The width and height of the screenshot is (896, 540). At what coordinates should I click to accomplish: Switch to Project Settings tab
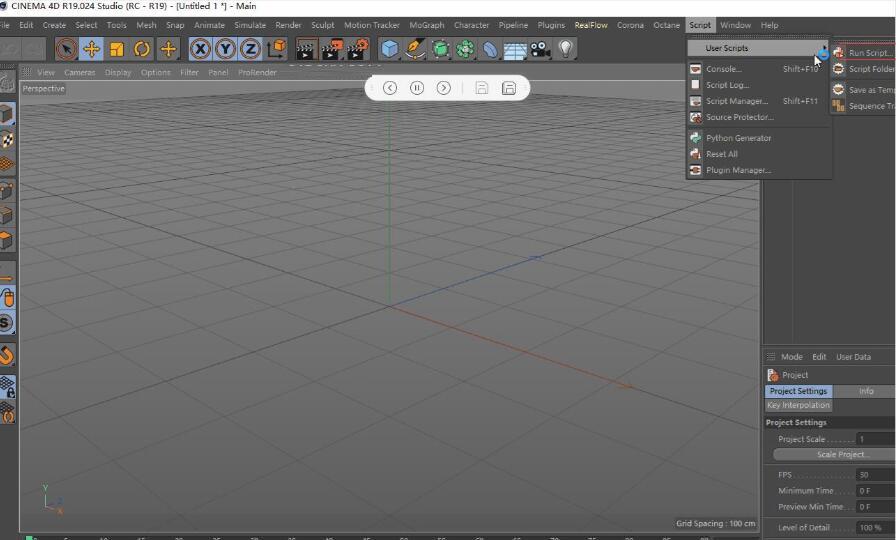point(798,391)
